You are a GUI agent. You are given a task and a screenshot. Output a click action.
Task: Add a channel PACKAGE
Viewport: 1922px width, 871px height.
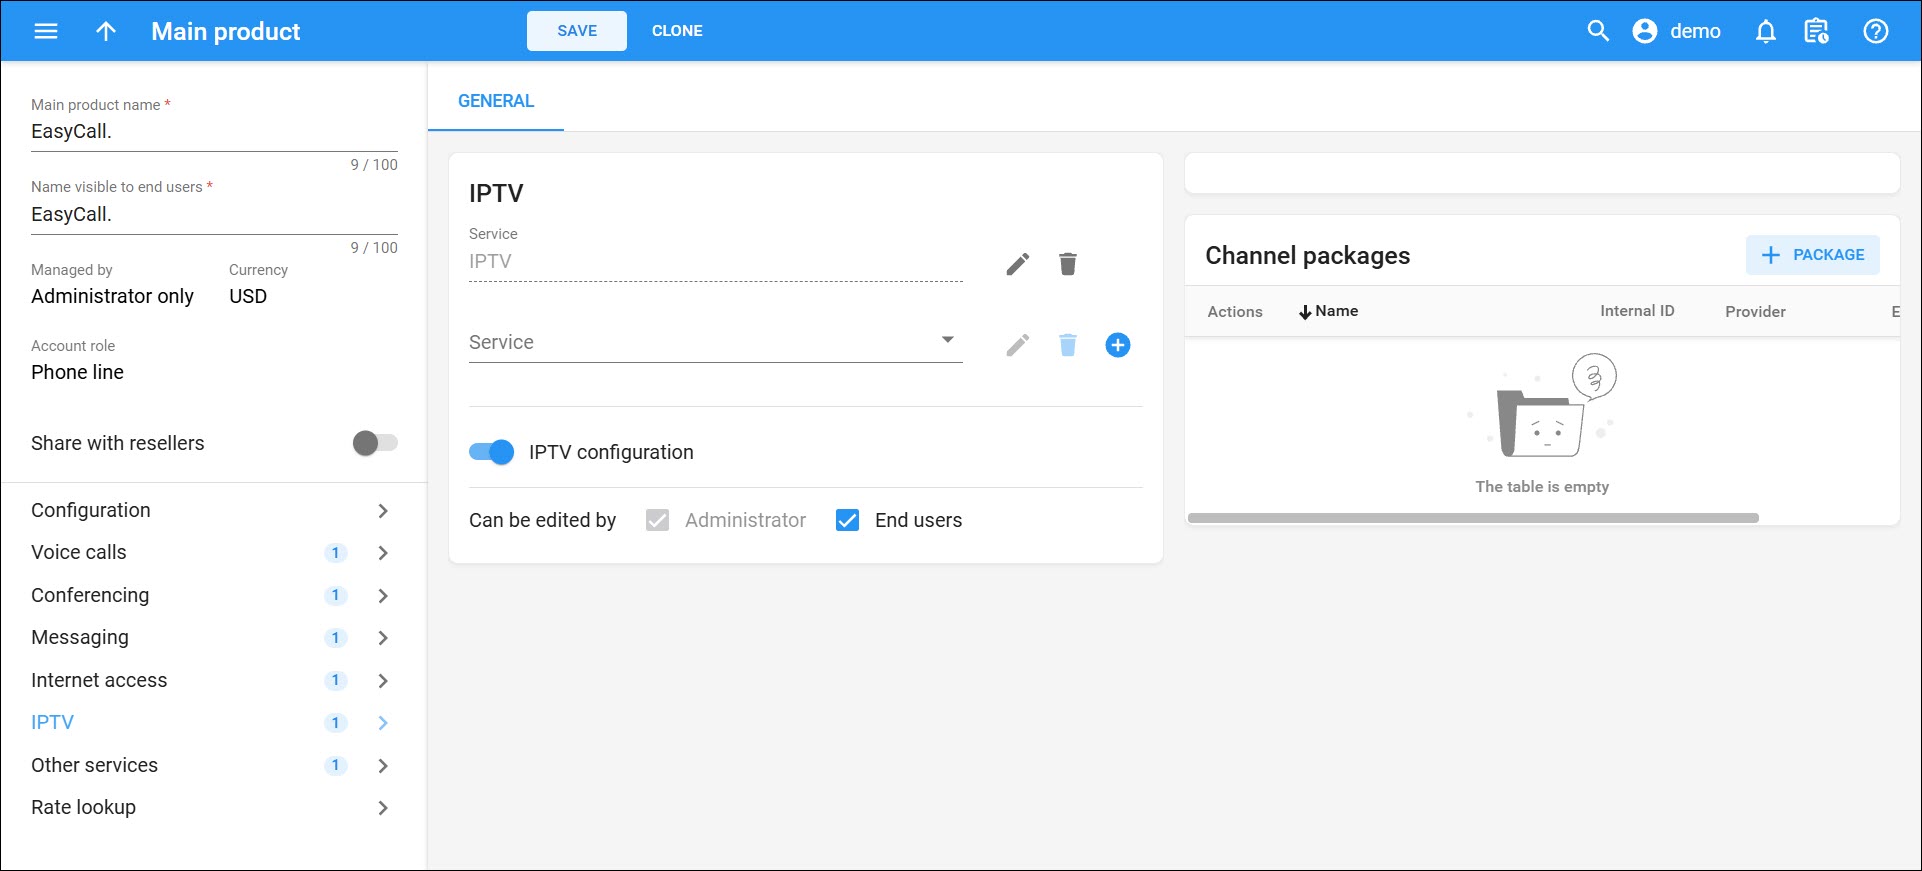(1812, 255)
